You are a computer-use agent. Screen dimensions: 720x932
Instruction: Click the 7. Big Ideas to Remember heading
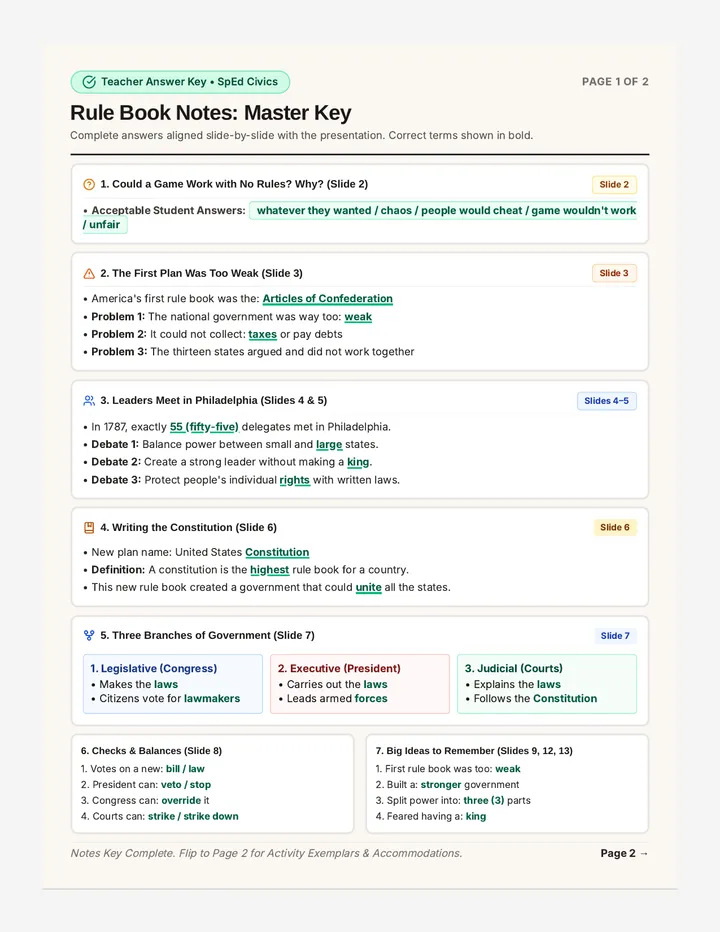coord(474,751)
